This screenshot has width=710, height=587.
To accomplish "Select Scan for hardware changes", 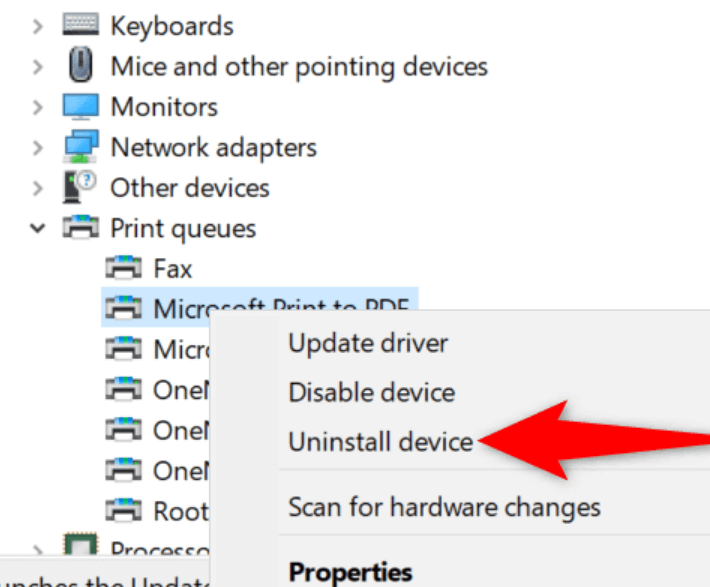I will [445, 507].
